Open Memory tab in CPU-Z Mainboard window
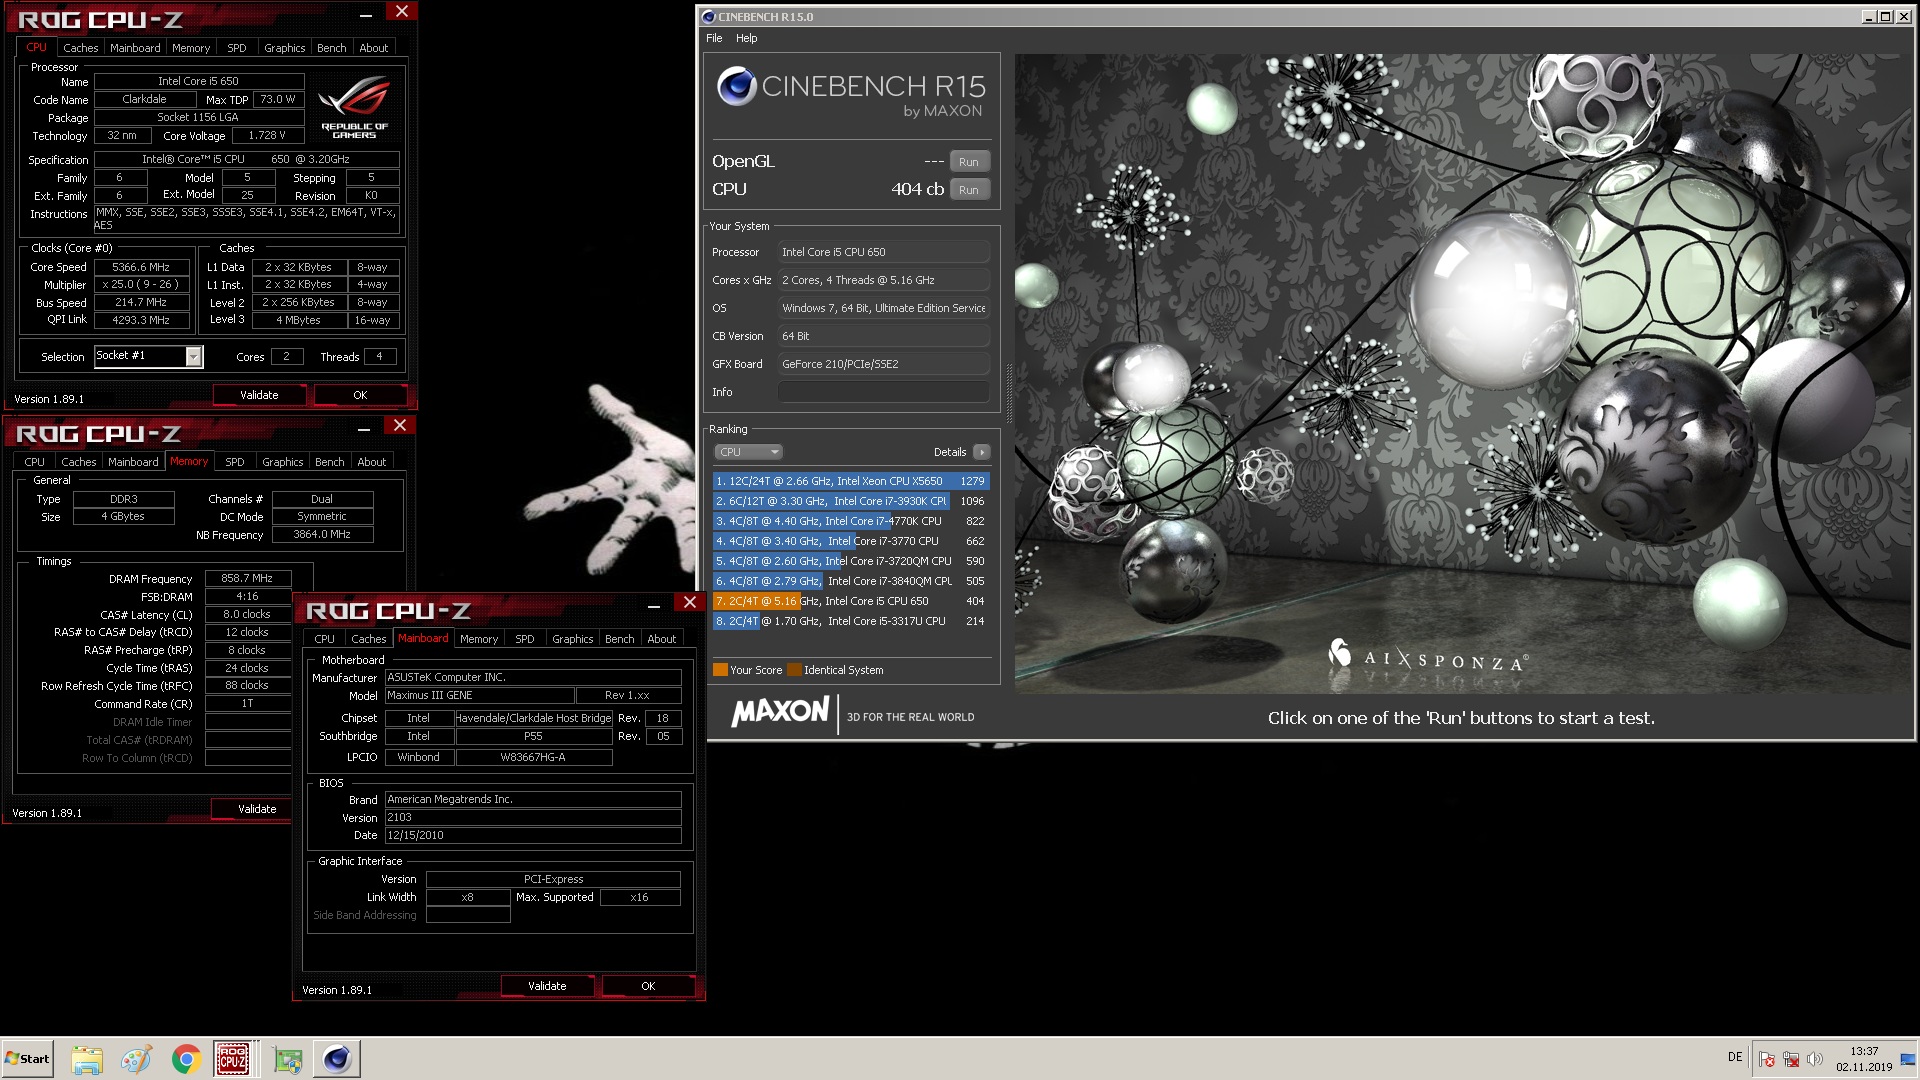This screenshot has width=1920, height=1080. (479, 639)
